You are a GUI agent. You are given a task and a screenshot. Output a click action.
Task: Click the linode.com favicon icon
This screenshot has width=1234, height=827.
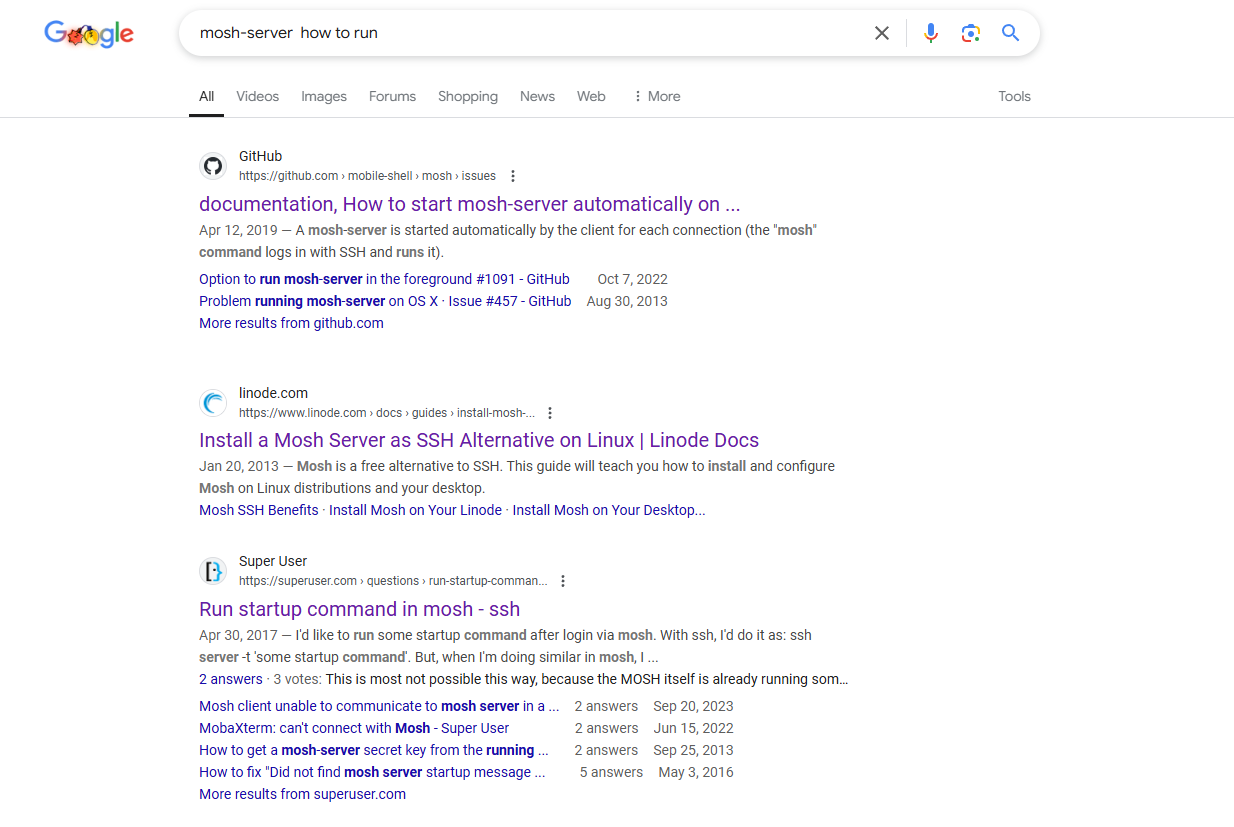coord(212,403)
